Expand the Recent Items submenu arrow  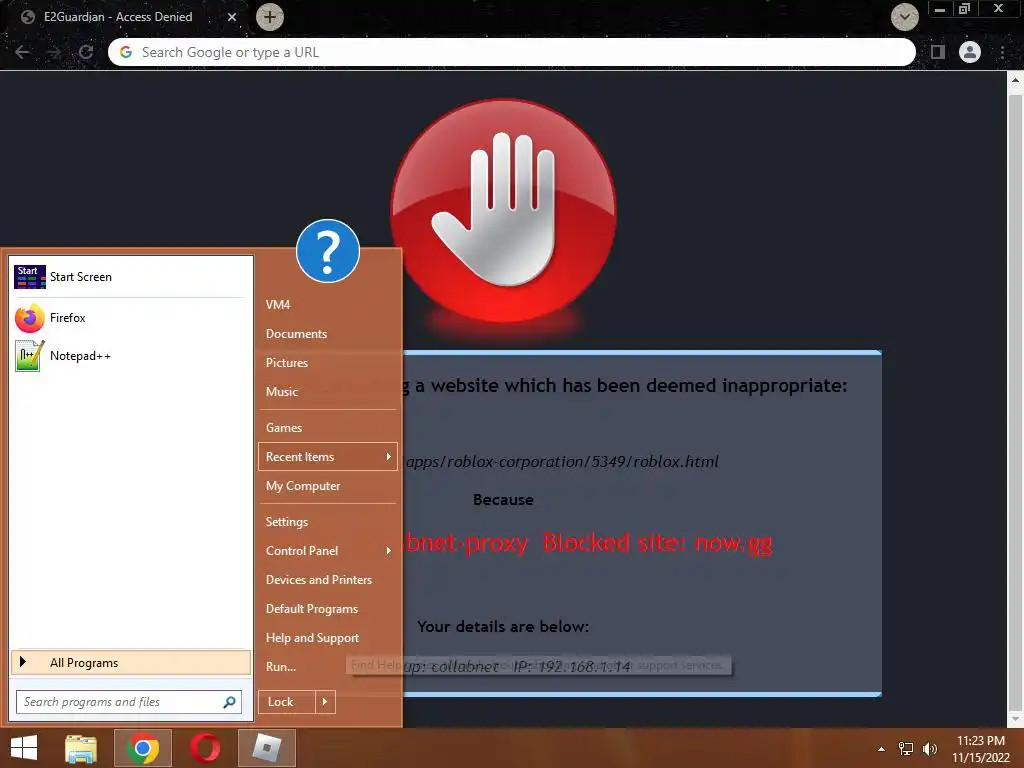[x=389, y=456]
